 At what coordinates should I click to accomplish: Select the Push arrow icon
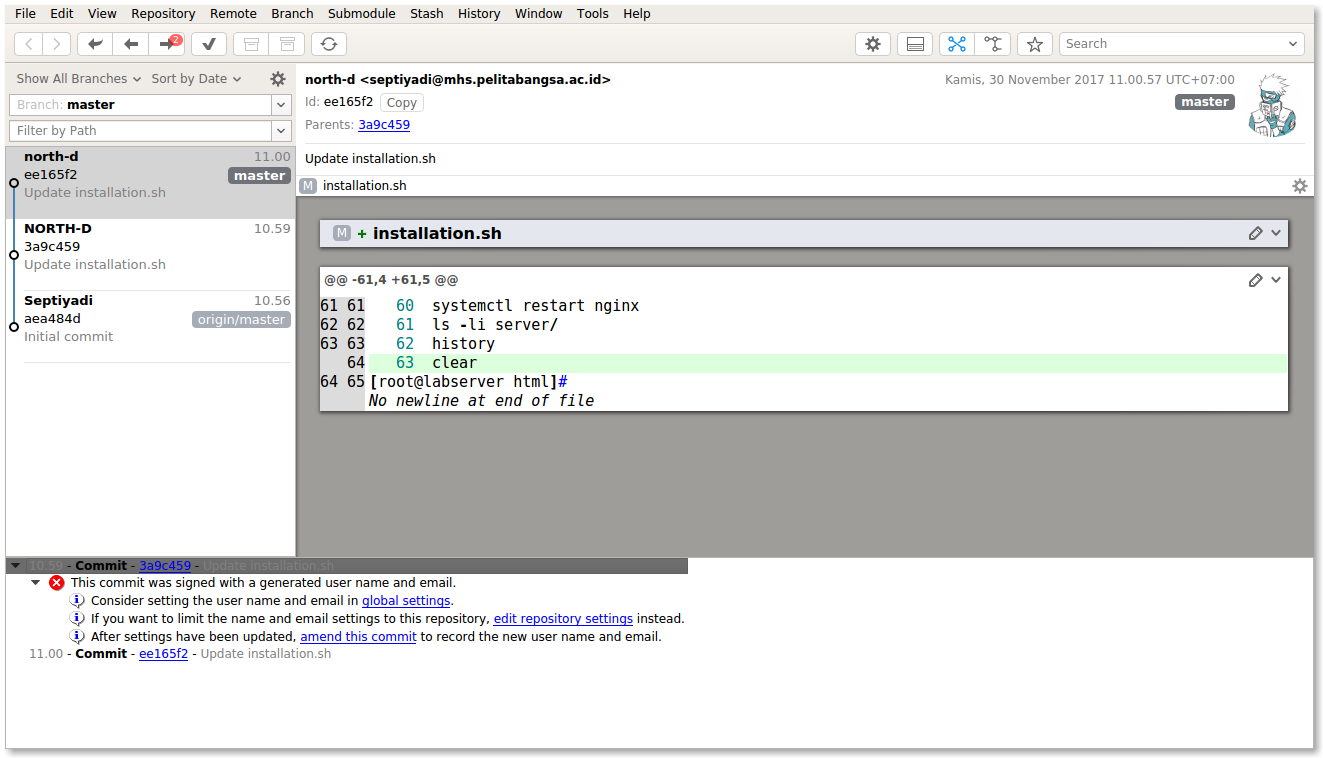130,44
